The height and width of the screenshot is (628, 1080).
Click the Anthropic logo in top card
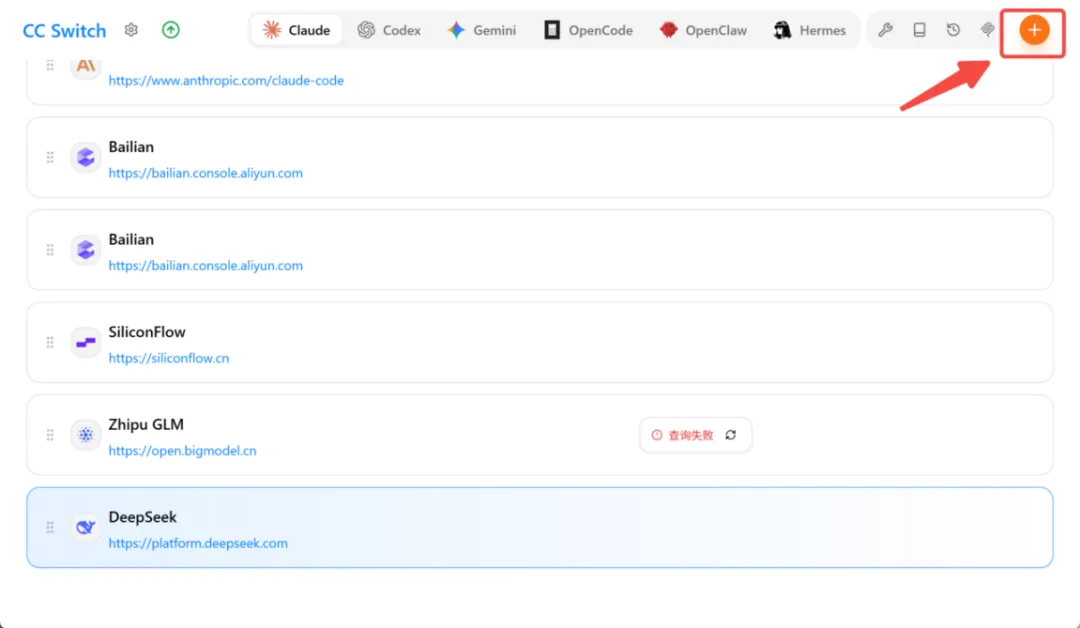click(x=85, y=67)
